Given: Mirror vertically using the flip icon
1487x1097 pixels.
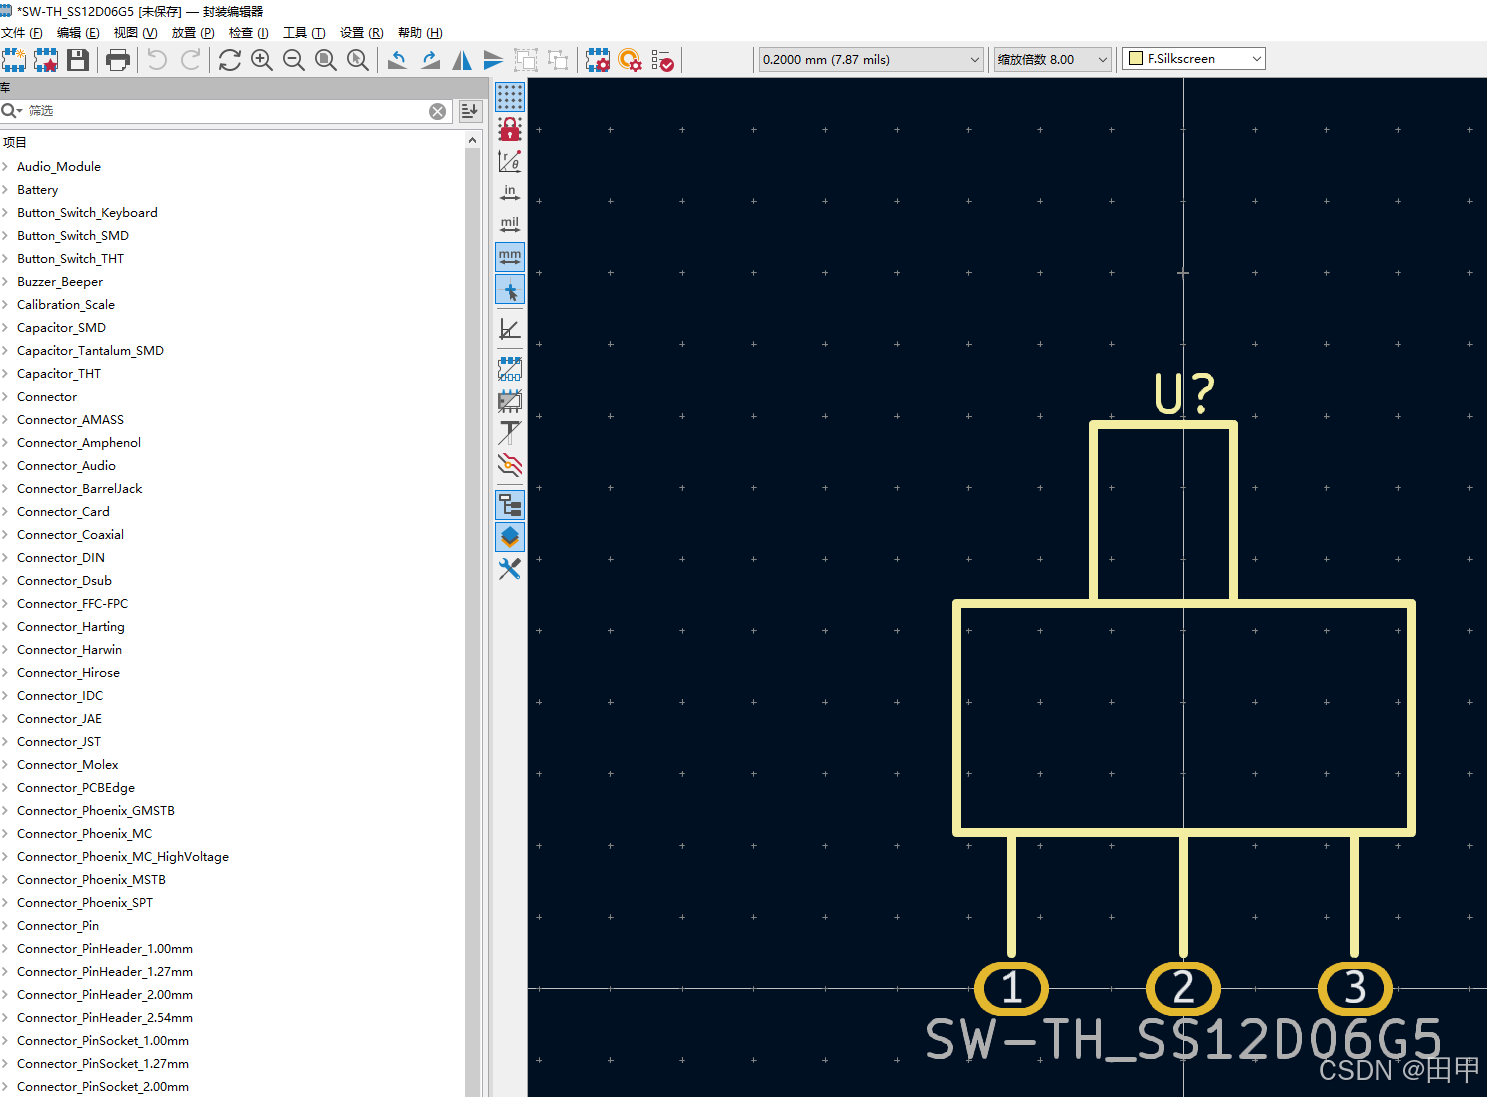Looking at the screenshot, I should (x=494, y=60).
